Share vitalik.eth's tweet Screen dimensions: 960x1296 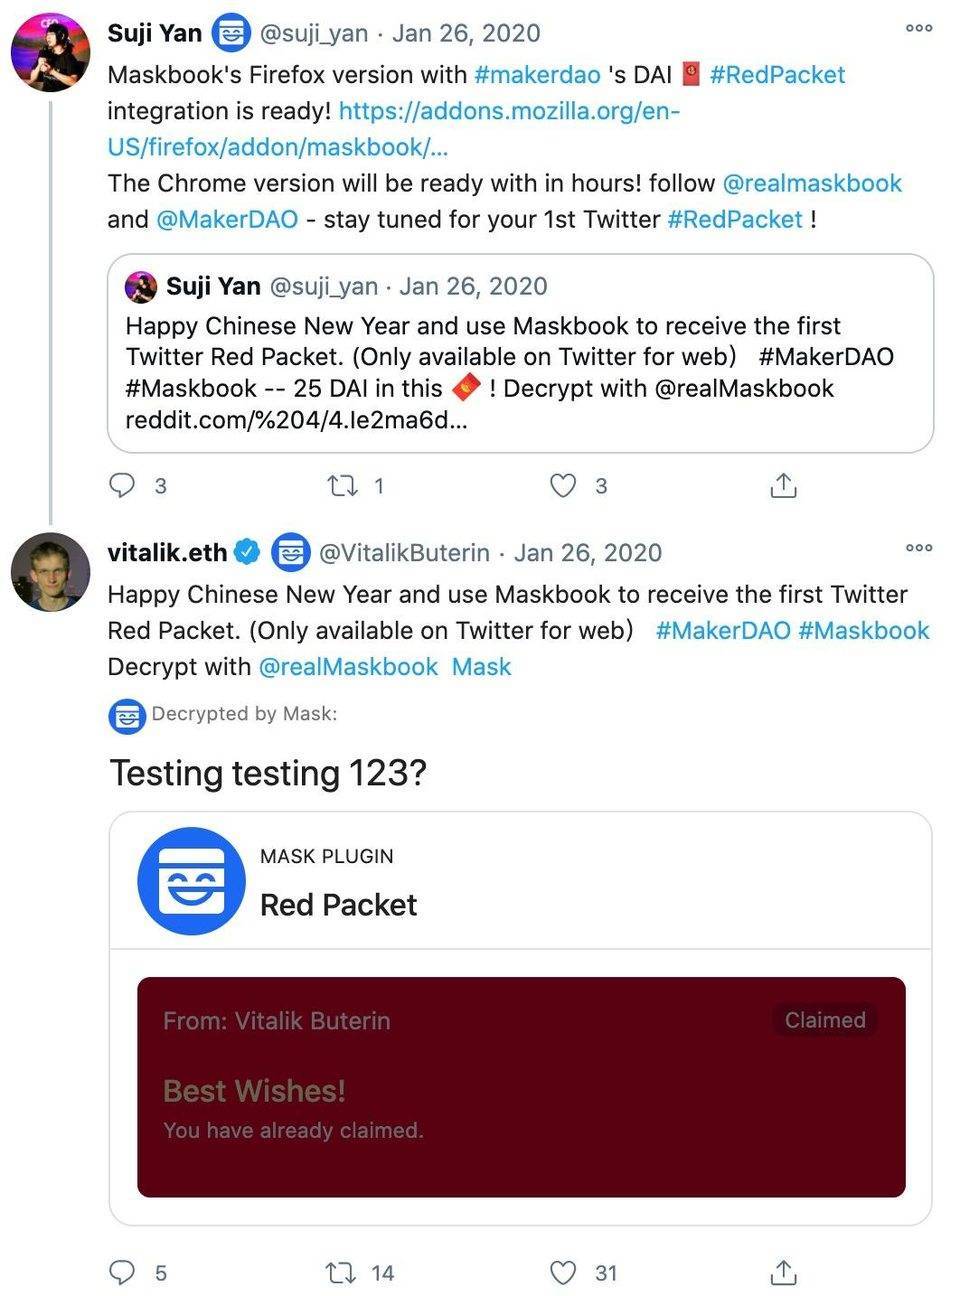click(x=783, y=1272)
